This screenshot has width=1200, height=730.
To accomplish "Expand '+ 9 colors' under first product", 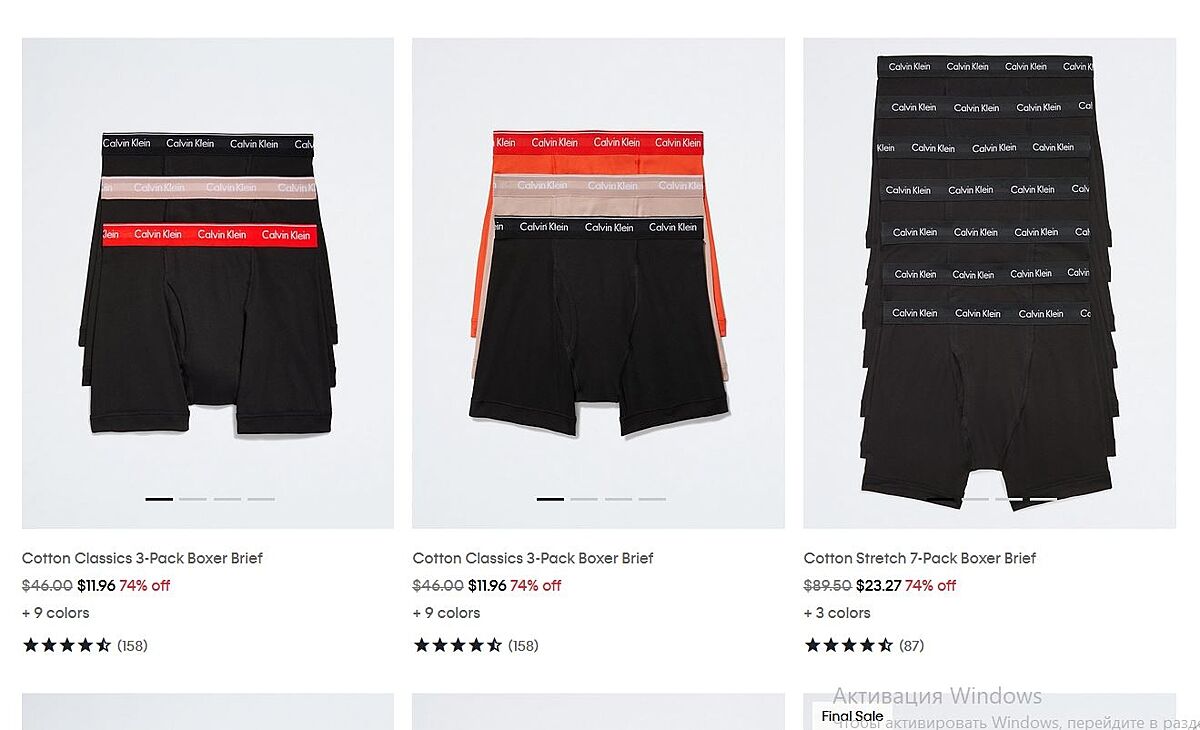I will [56, 613].
